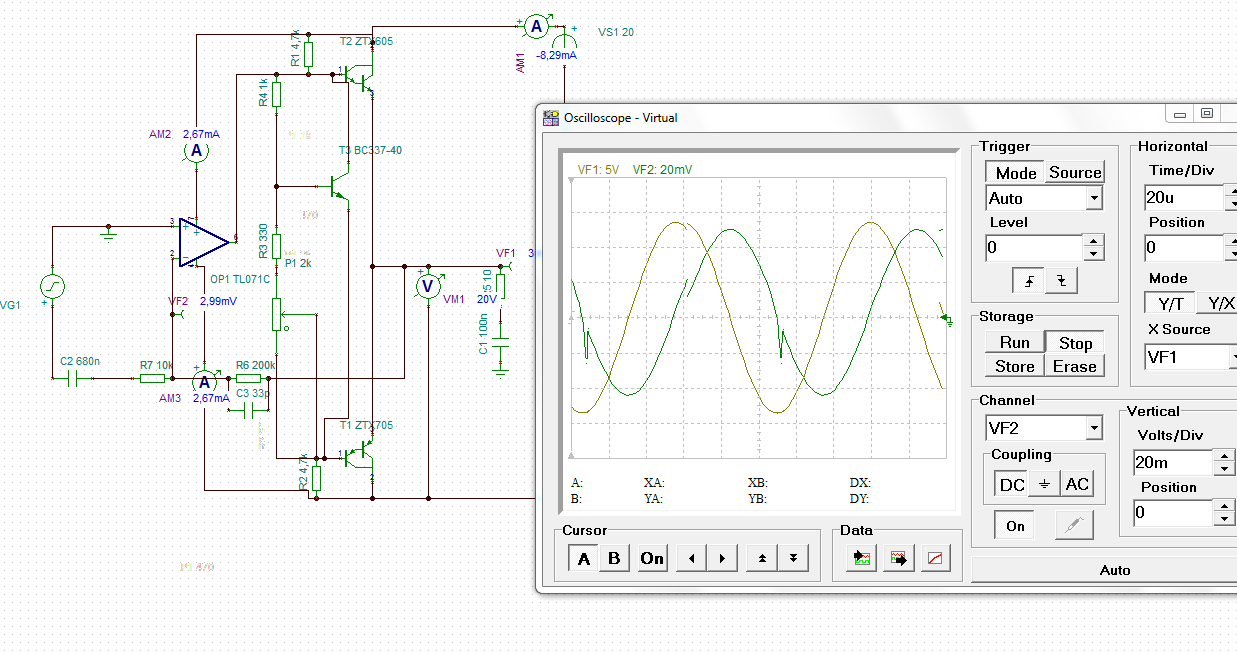1237x653 pixels.
Task: Toggle cursor B button
Action: (615, 558)
